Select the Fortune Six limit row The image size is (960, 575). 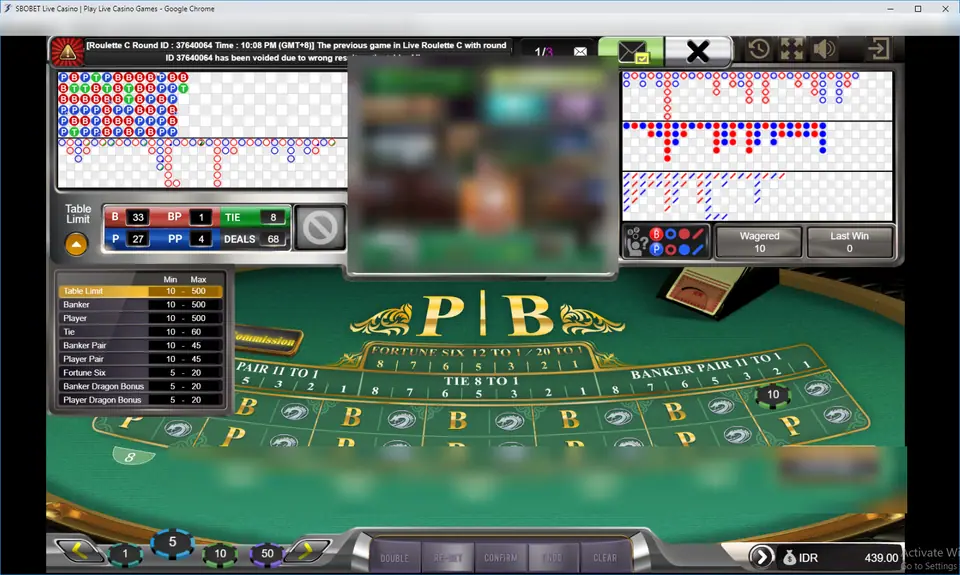[x=141, y=372]
